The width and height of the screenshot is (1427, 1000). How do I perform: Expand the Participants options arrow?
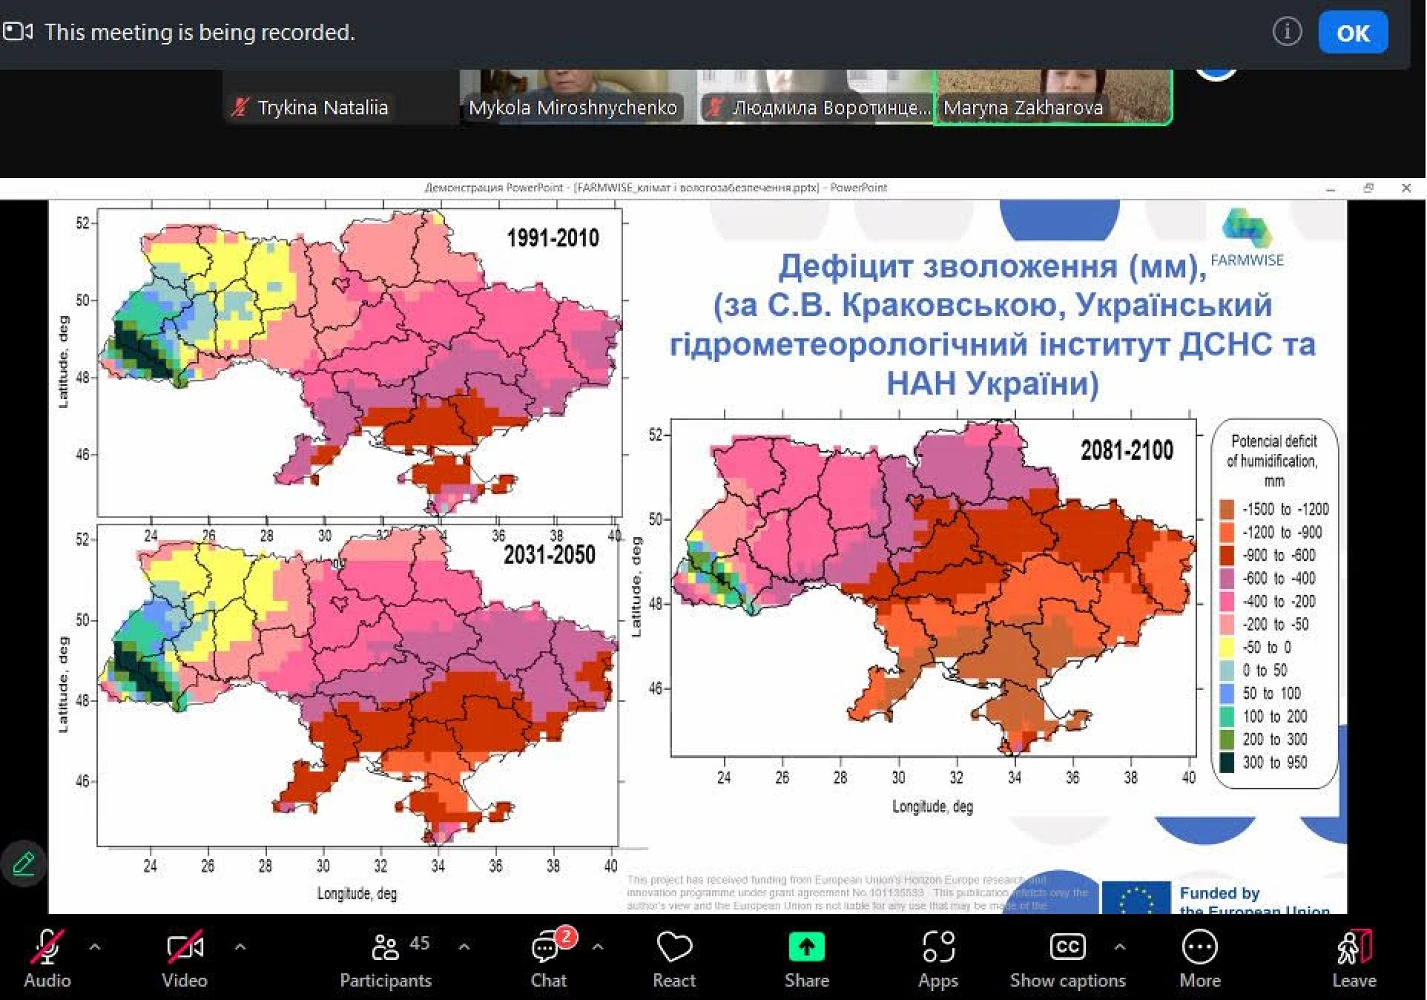(464, 946)
